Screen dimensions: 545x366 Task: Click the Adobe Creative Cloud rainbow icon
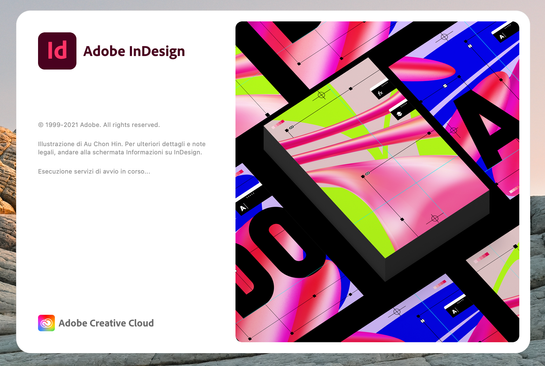tap(46, 323)
